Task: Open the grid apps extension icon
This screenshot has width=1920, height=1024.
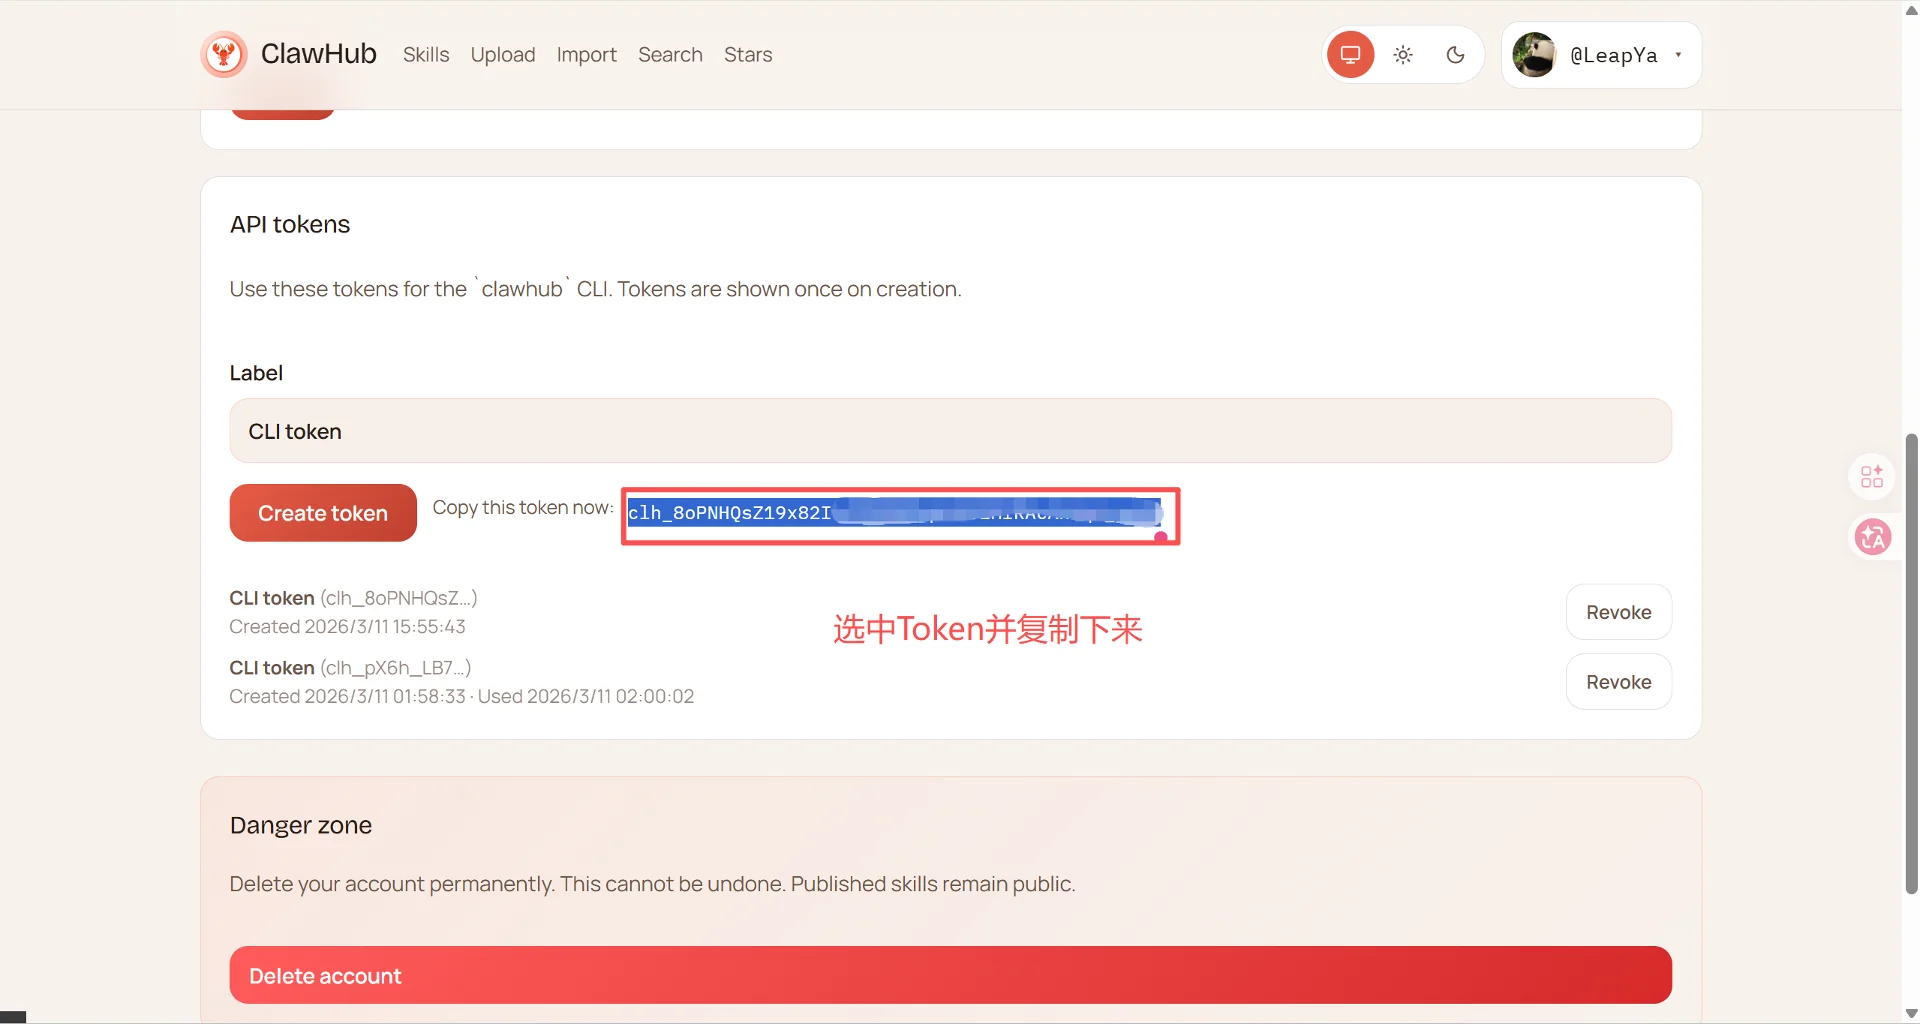Action: (1872, 476)
